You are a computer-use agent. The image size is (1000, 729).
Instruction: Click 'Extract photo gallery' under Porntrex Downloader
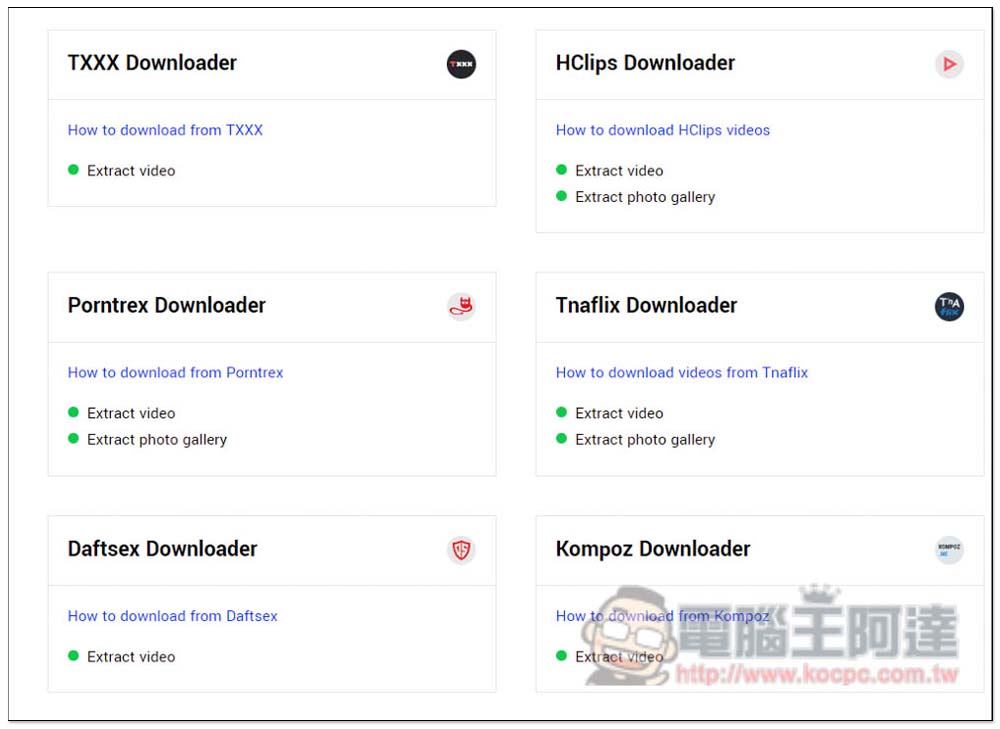(x=157, y=440)
